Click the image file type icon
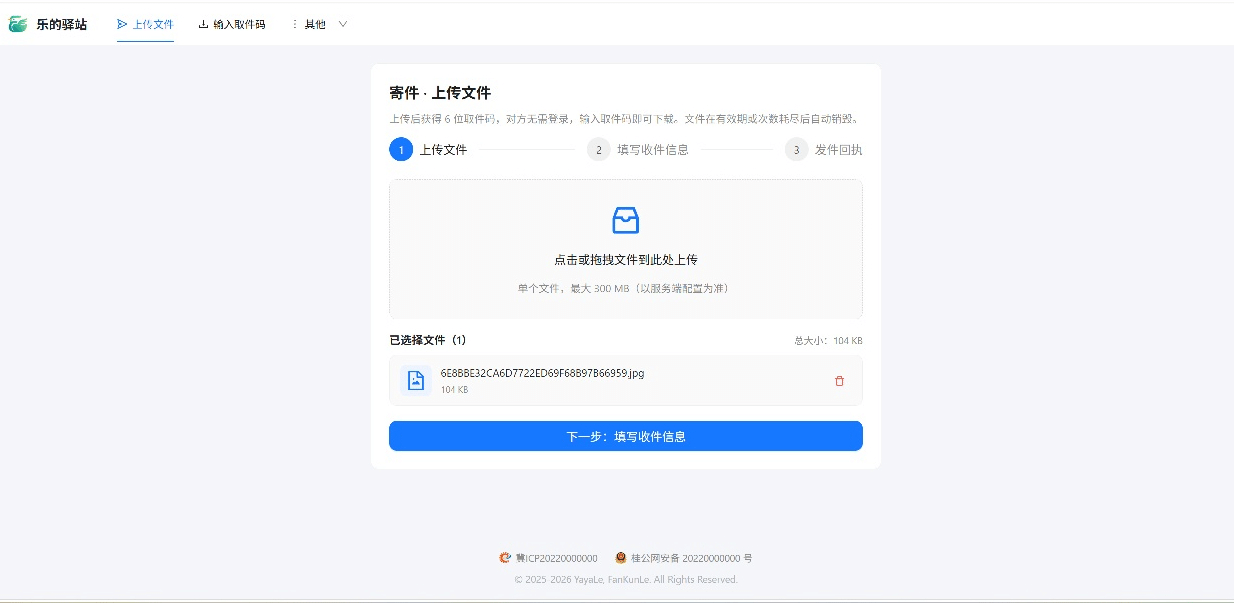The width and height of the screenshot is (1234, 603). (416, 380)
